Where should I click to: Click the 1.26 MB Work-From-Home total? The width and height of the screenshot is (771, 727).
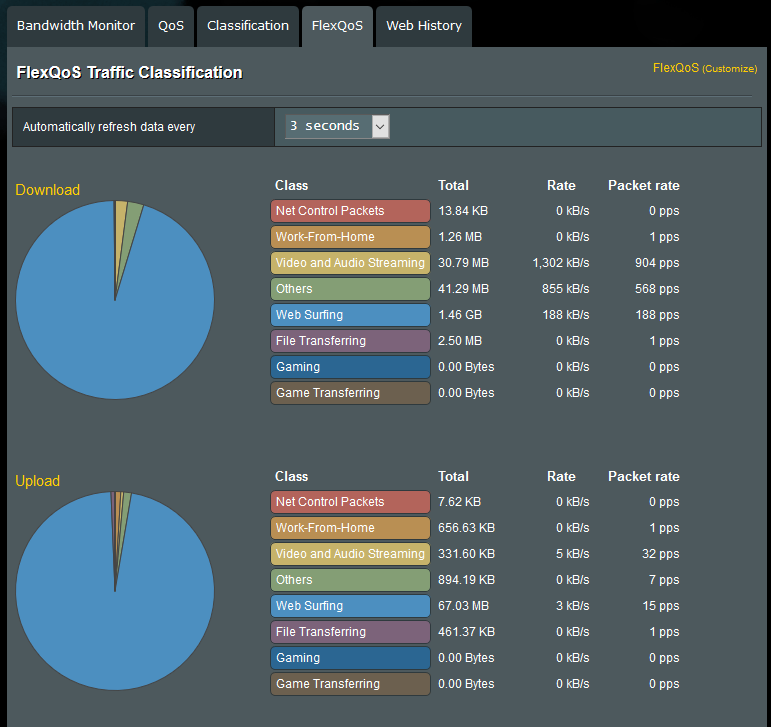(460, 237)
